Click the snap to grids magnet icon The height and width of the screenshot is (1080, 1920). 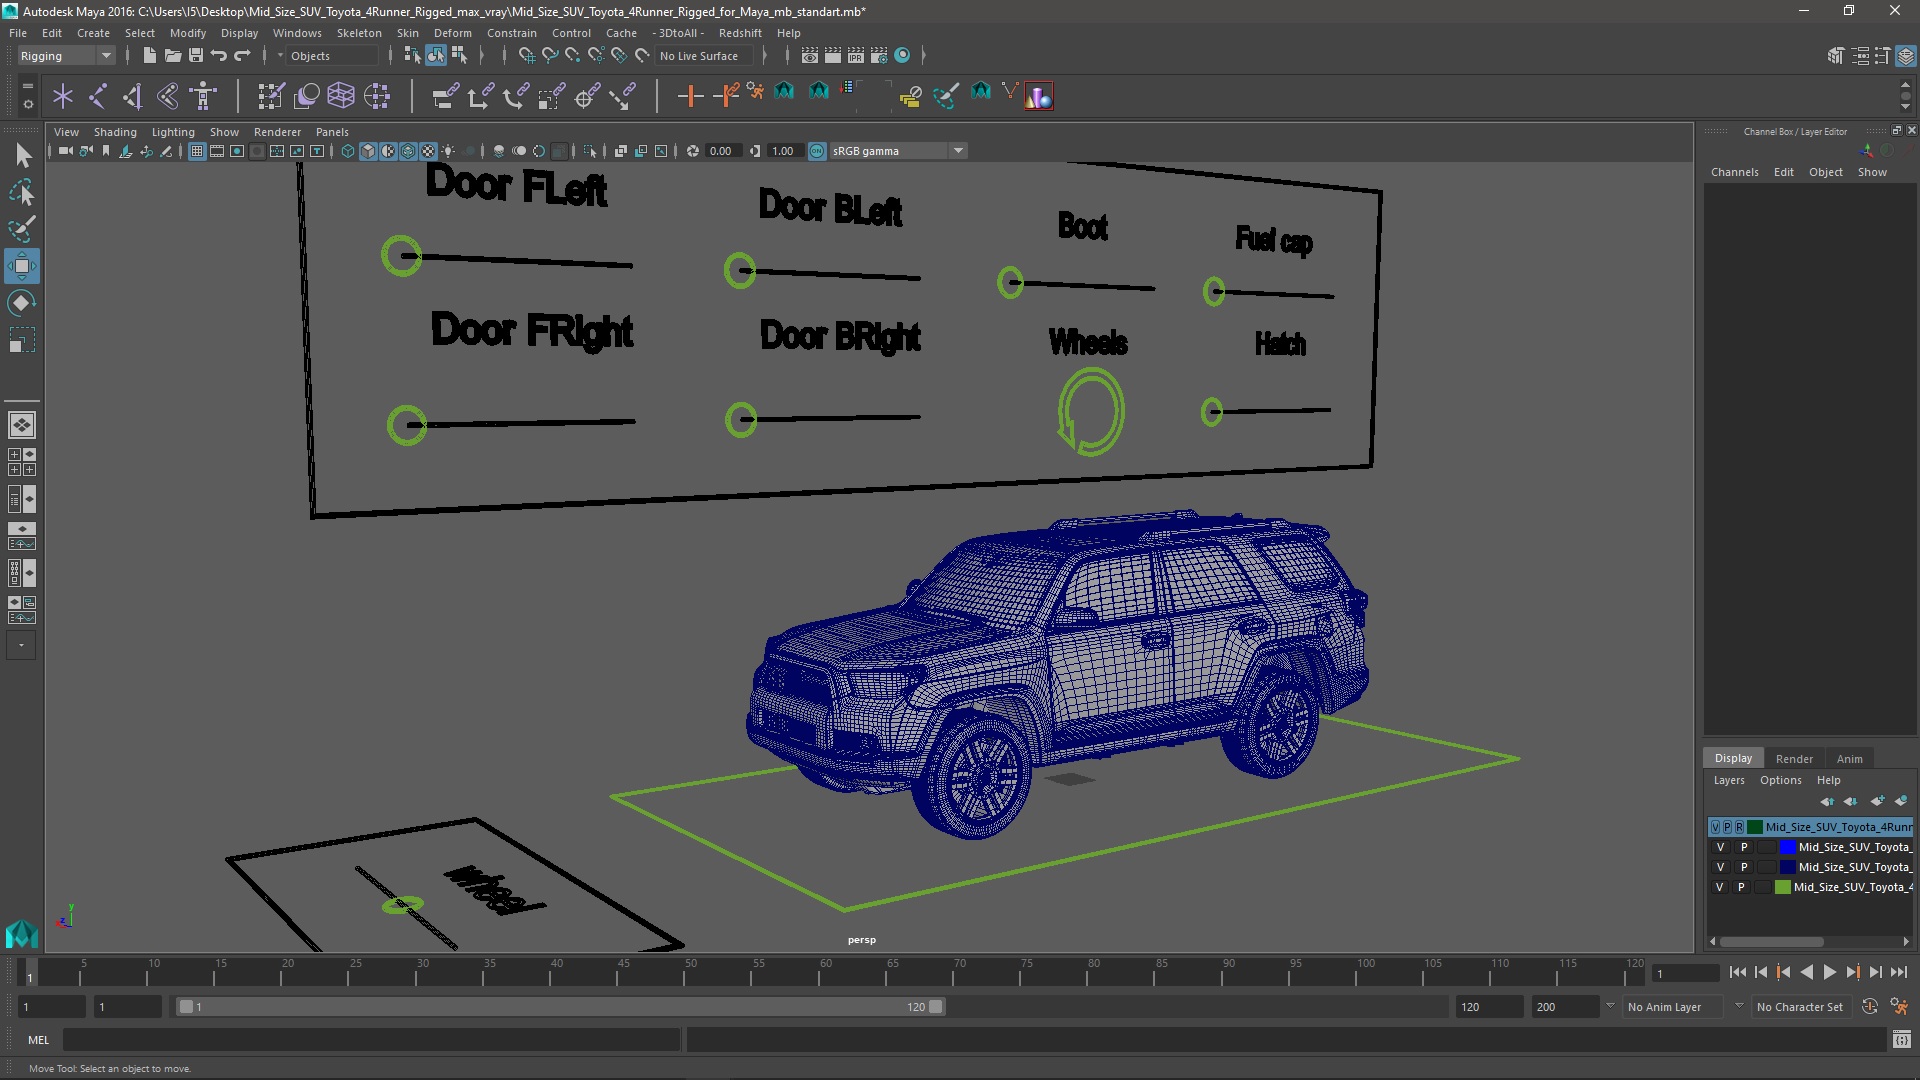tap(526, 56)
